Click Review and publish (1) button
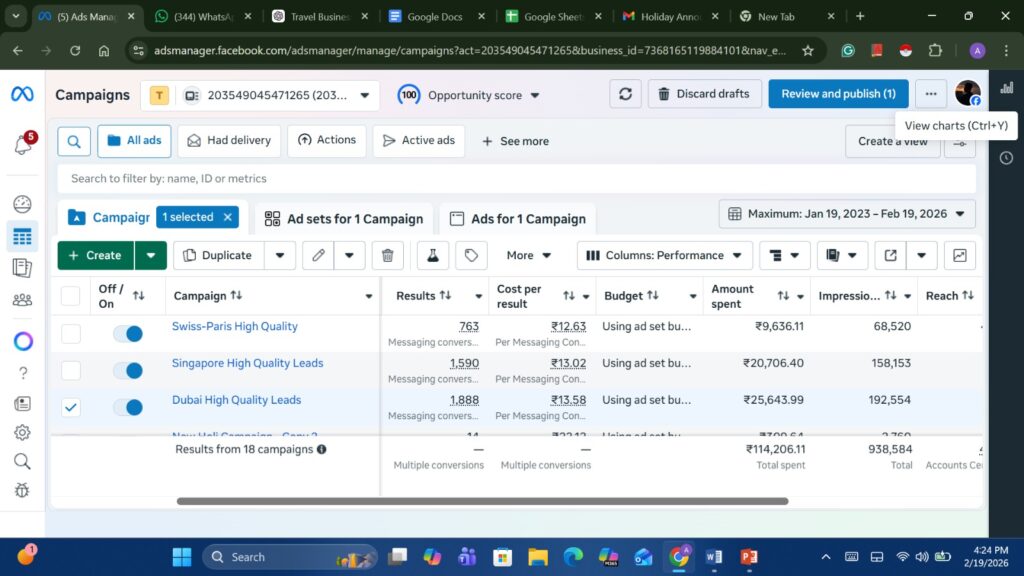This screenshot has height=576, width=1024. point(838,94)
